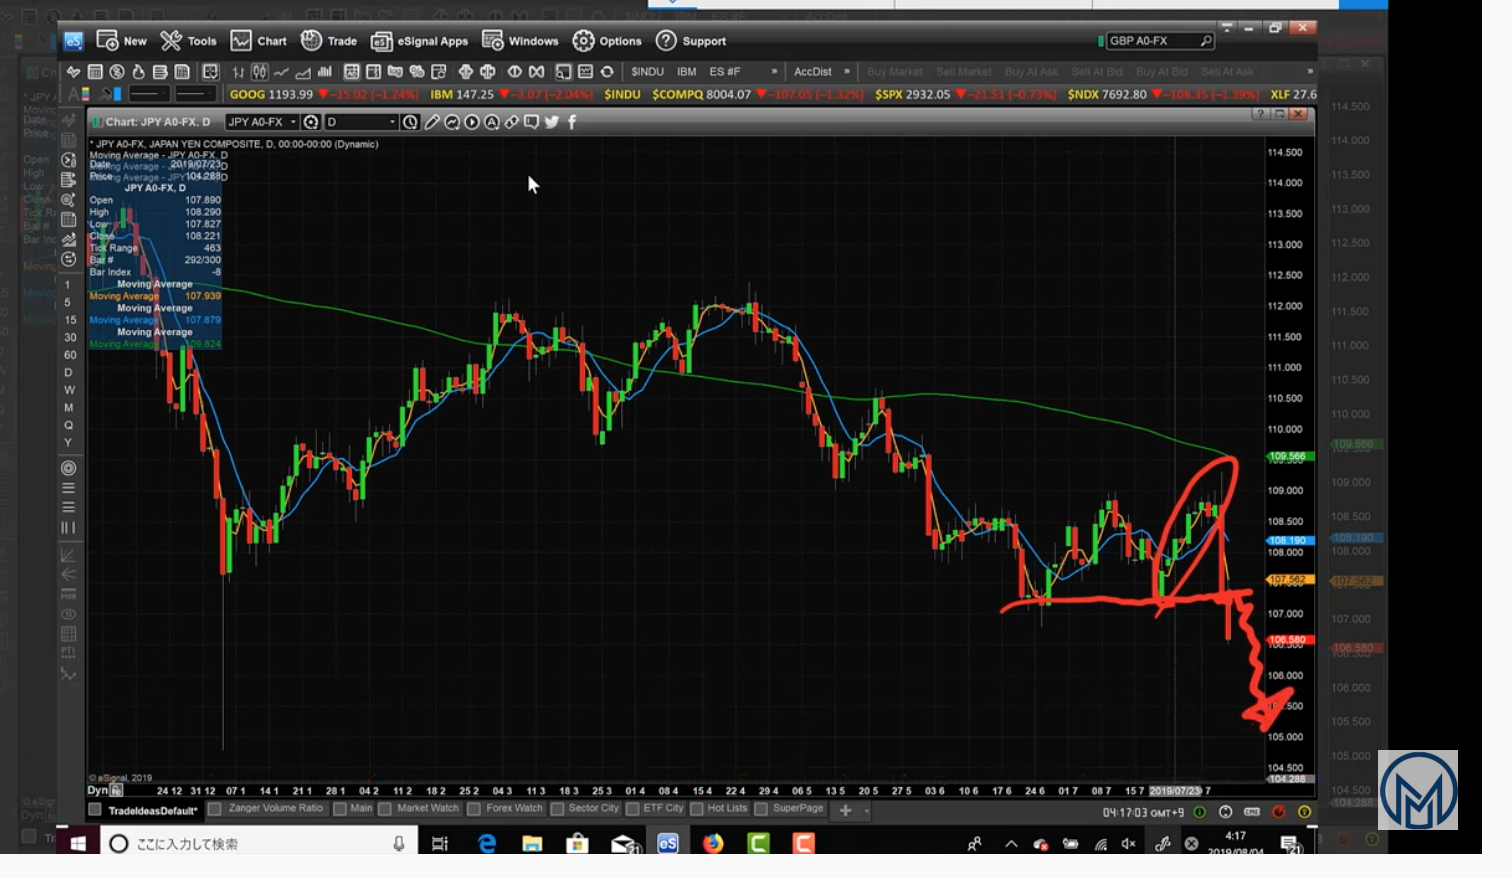This screenshot has width=1512, height=878.
Task: Share chart via Twitter bird icon
Action: click(x=551, y=122)
